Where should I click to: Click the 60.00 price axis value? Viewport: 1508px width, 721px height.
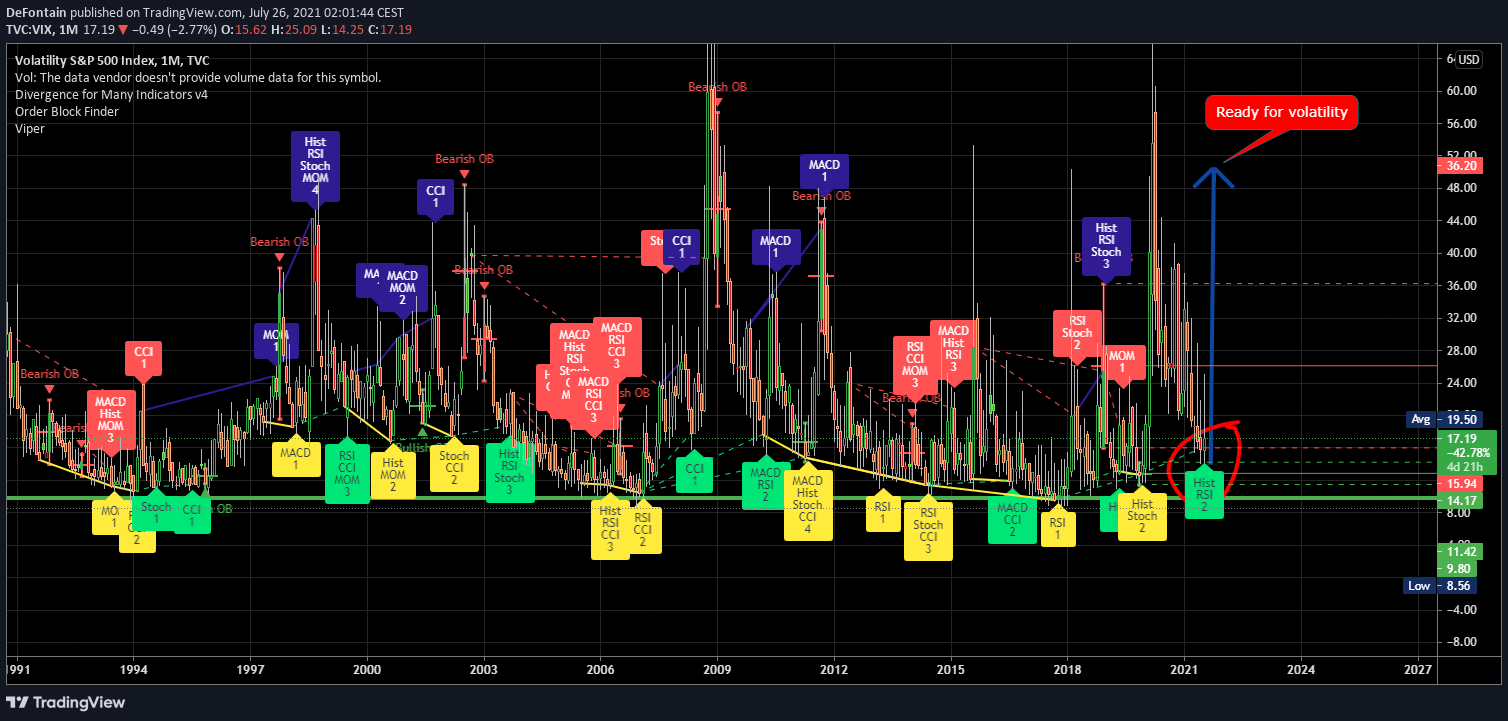point(1461,91)
